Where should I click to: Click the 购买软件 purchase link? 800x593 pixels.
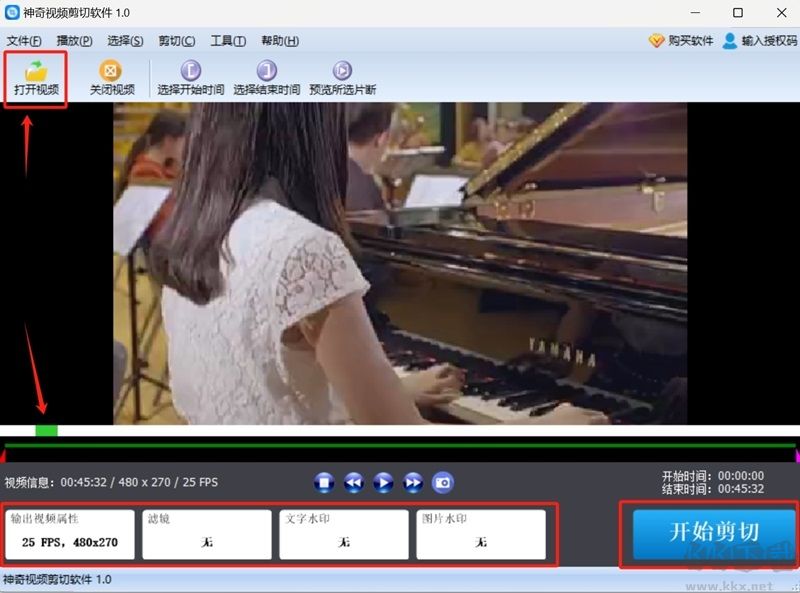coord(681,41)
